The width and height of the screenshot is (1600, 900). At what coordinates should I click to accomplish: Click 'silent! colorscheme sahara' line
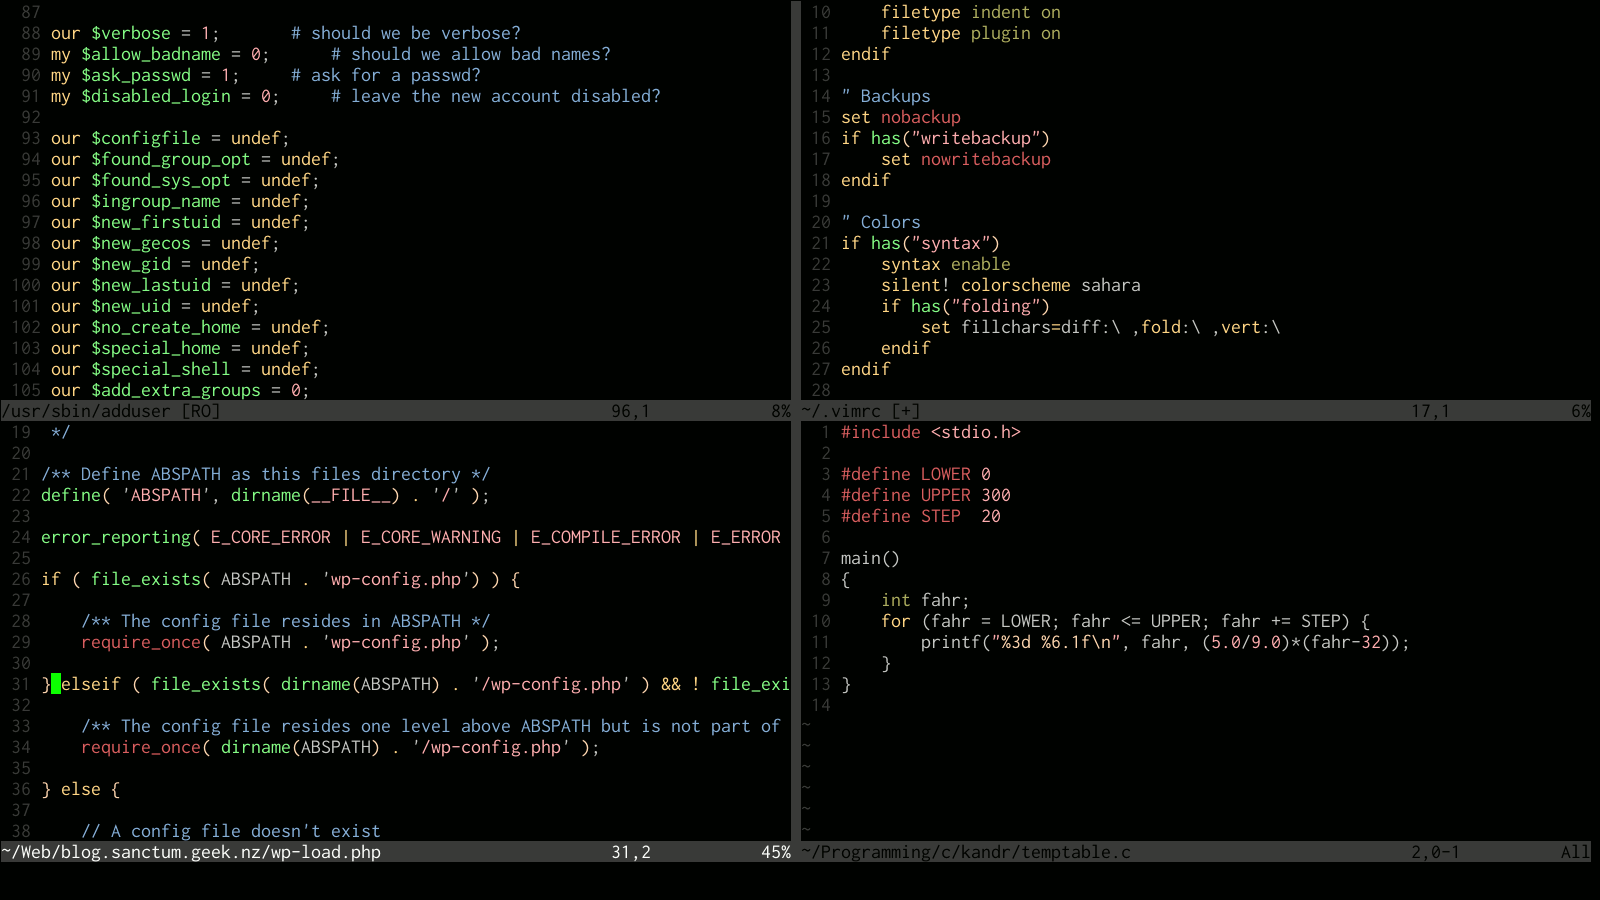pos(1010,285)
